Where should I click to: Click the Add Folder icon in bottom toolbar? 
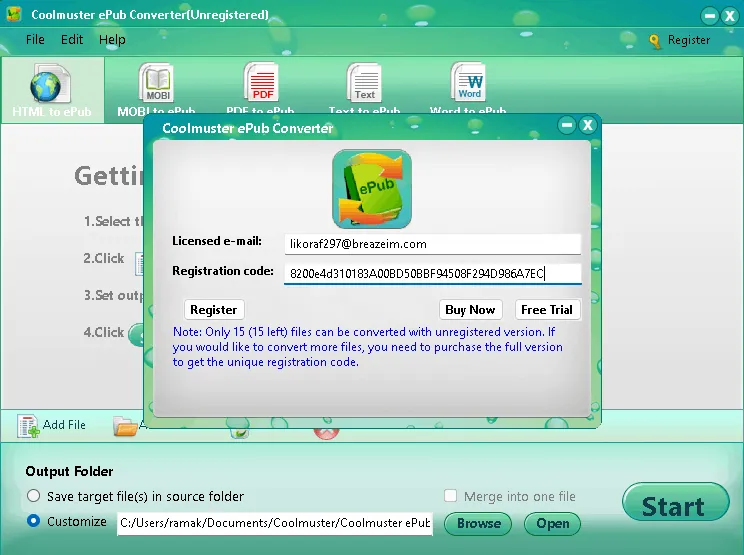click(x=125, y=427)
